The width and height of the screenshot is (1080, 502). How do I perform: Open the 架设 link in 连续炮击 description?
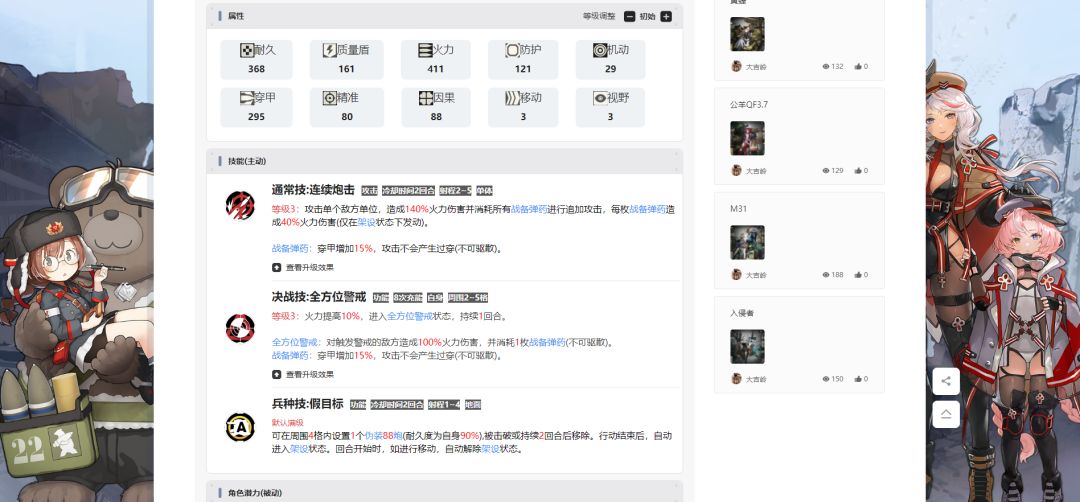tap(366, 222)
